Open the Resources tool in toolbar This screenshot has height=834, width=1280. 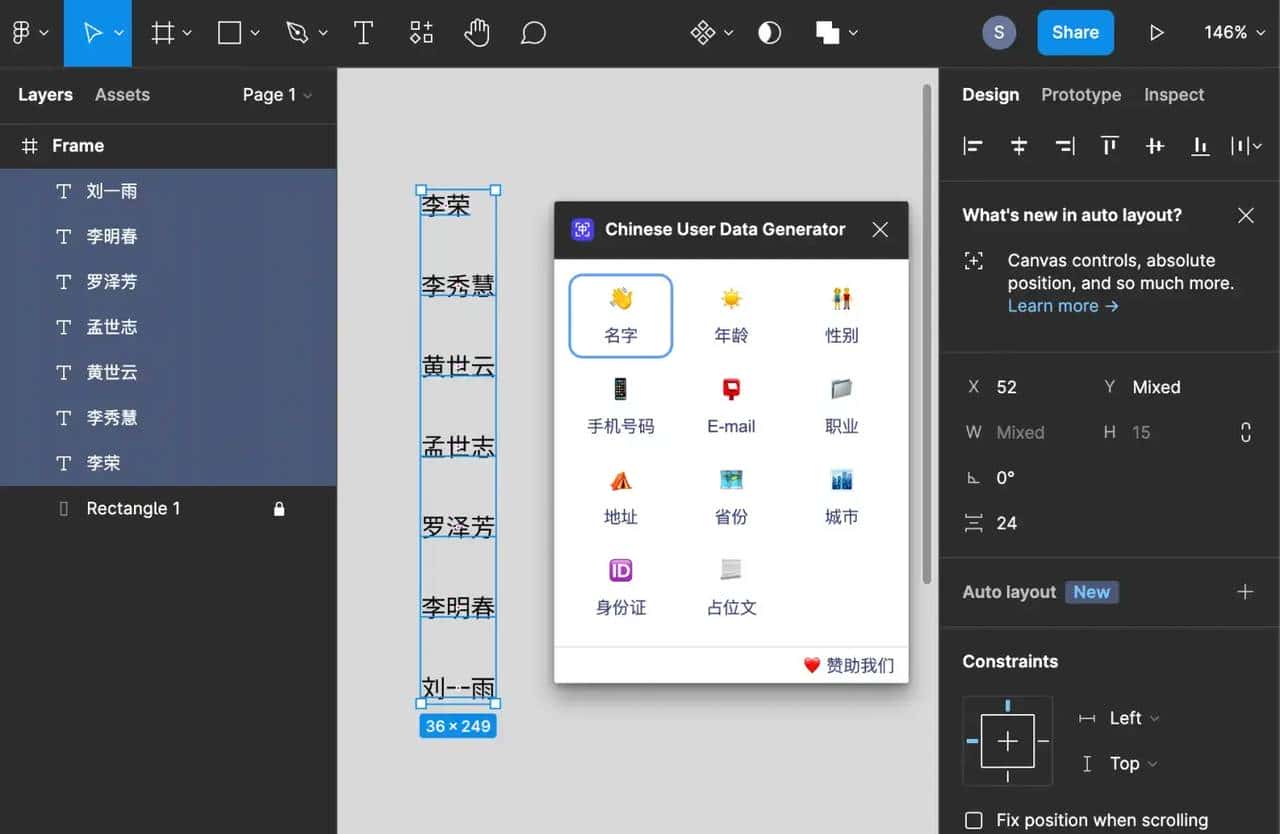(421, 33)
